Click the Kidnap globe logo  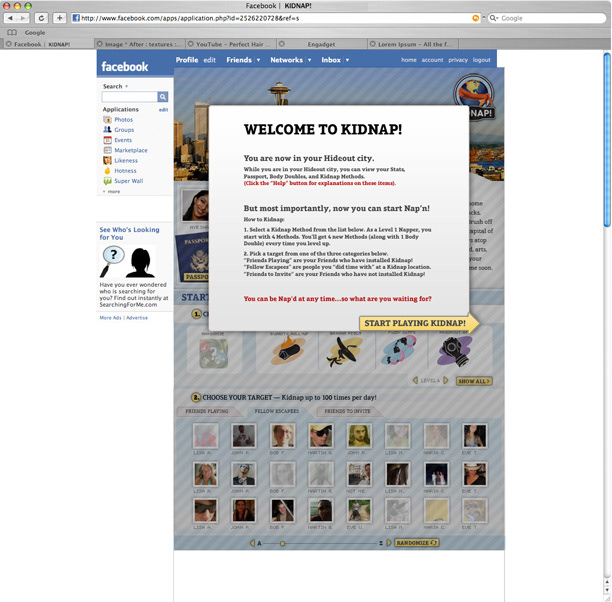point(474,92)
